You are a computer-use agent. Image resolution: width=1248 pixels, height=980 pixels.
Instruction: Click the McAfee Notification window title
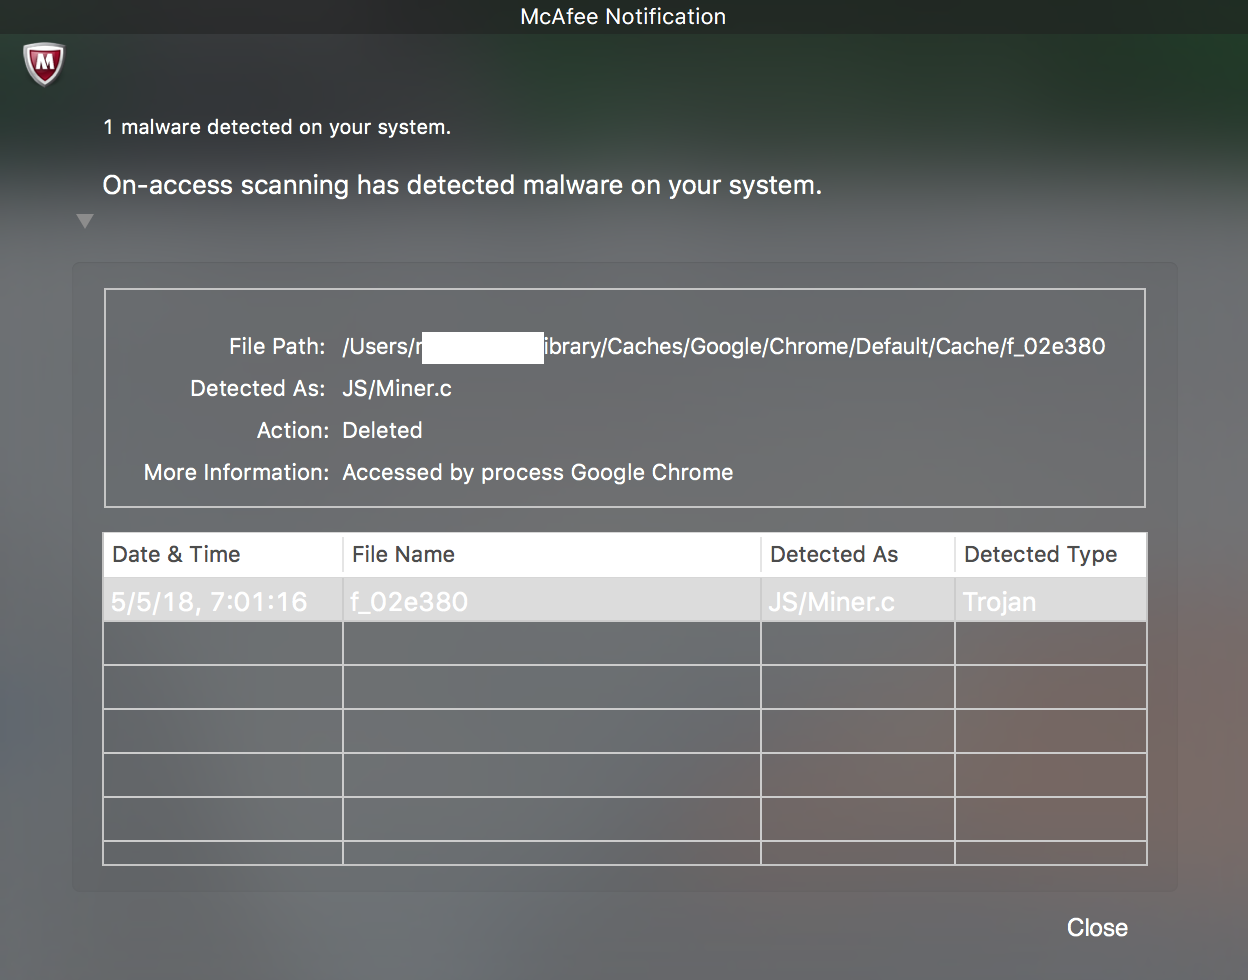point(623,16)
